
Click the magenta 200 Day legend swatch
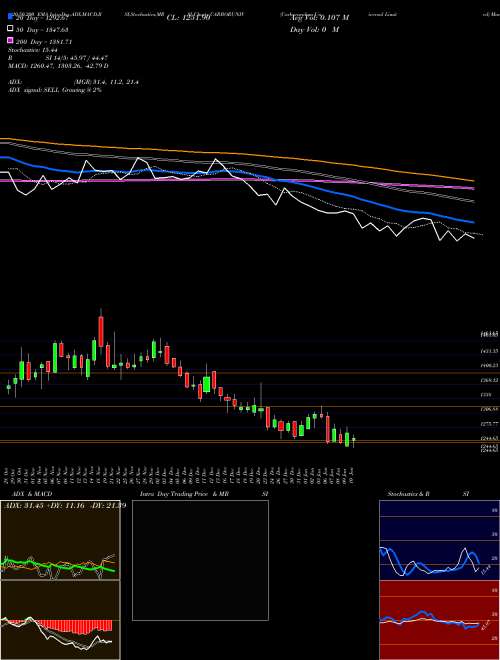coord(11,41)
